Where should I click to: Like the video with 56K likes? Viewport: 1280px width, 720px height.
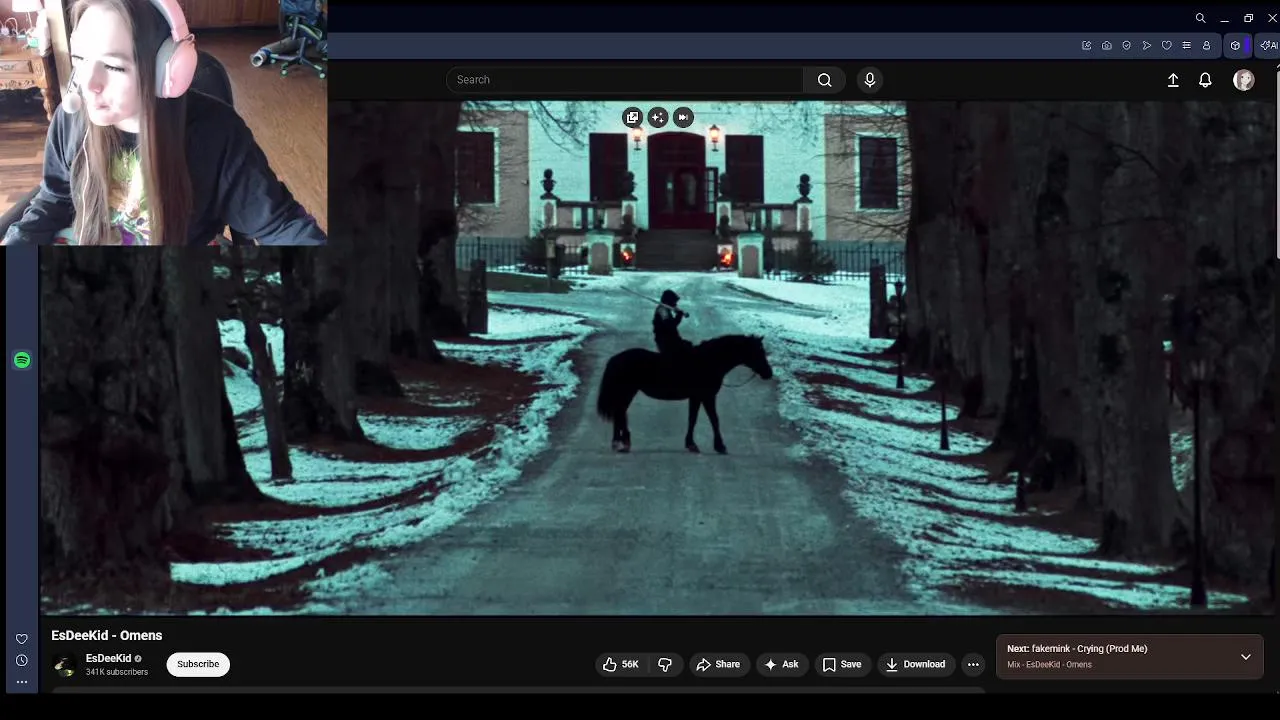[x=621, y=664]
